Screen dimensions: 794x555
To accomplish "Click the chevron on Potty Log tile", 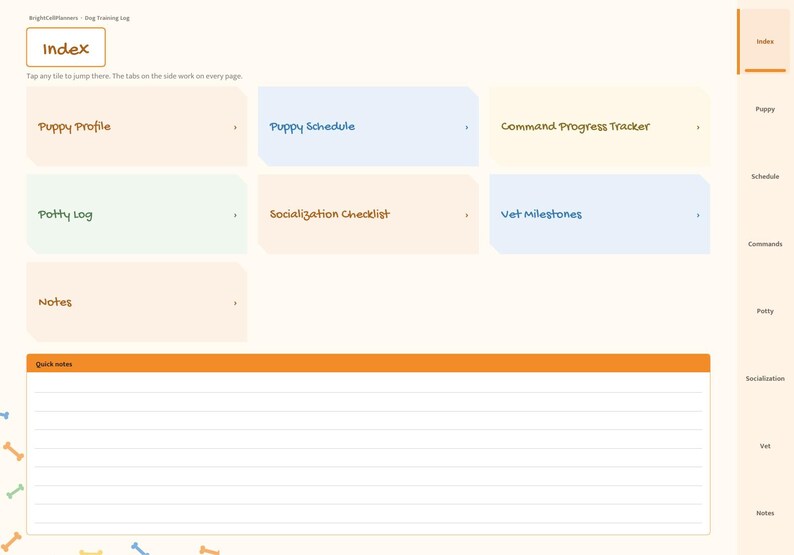I will click(235, 215).
